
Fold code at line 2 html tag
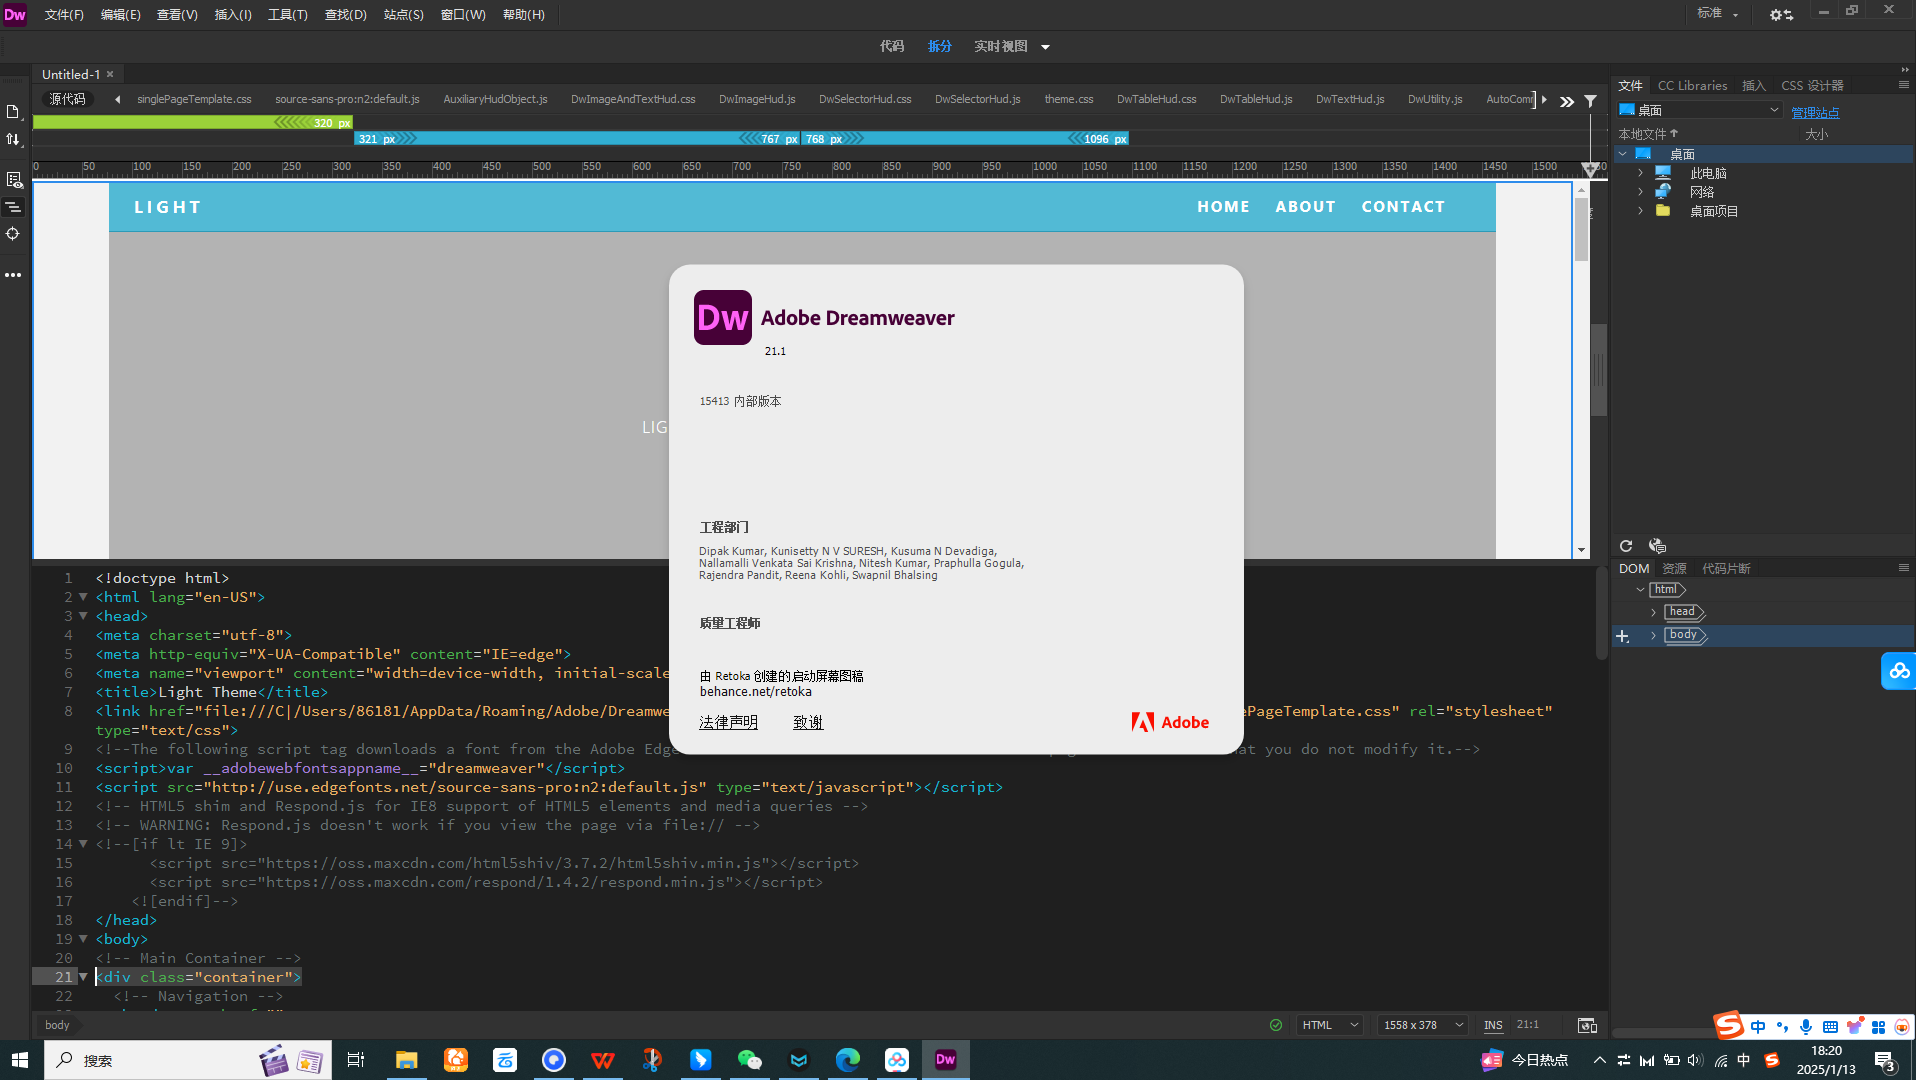pos(83,597)
